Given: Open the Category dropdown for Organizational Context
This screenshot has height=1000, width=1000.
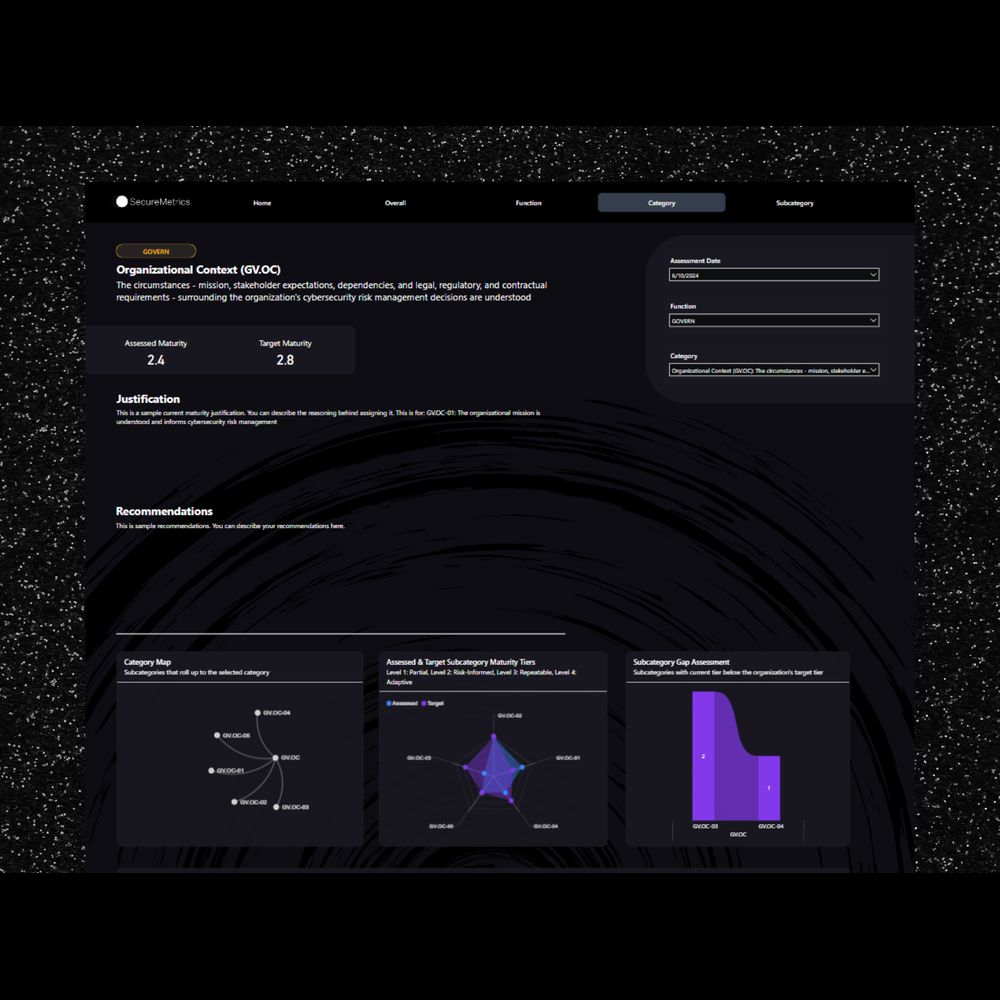Looking at the screenshot, I should [774, 370].
